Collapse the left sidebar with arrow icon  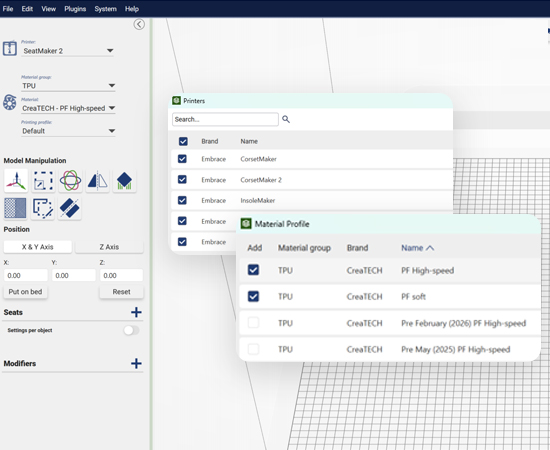139,24
